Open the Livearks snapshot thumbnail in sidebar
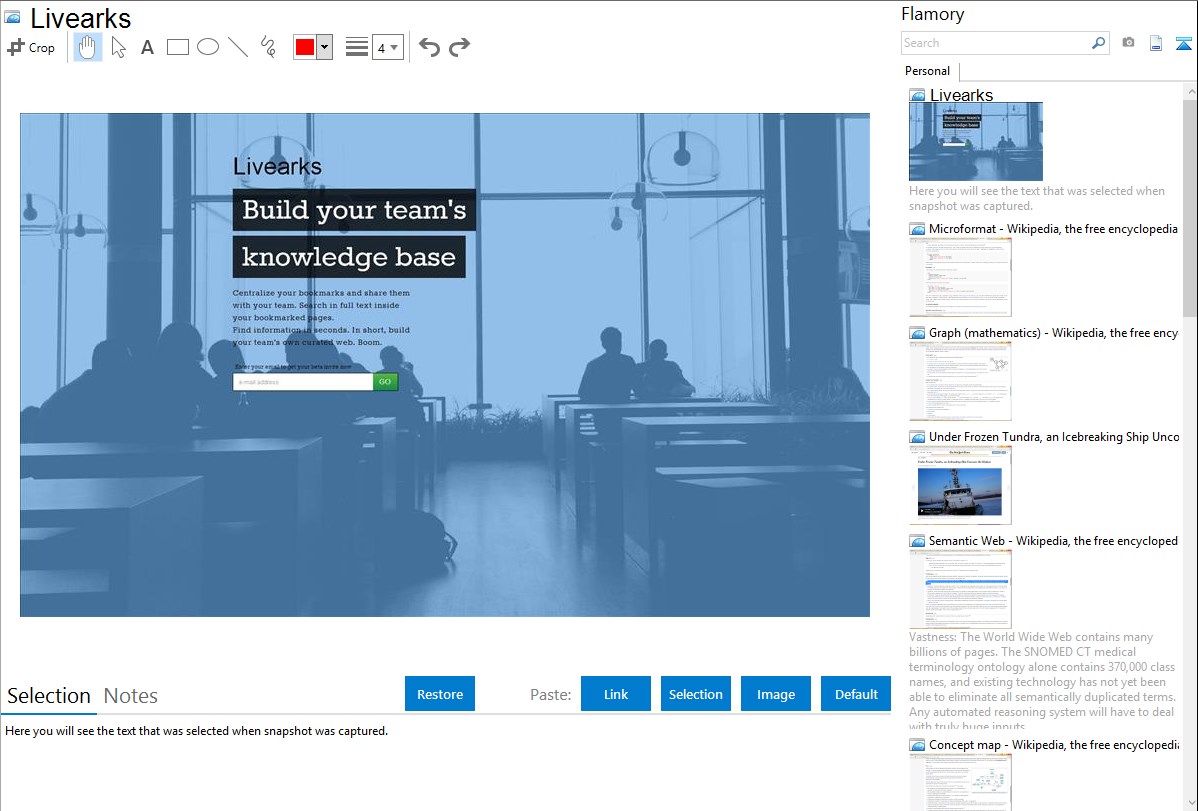This screenshot has width=1198, height=811. coord(976,141)
